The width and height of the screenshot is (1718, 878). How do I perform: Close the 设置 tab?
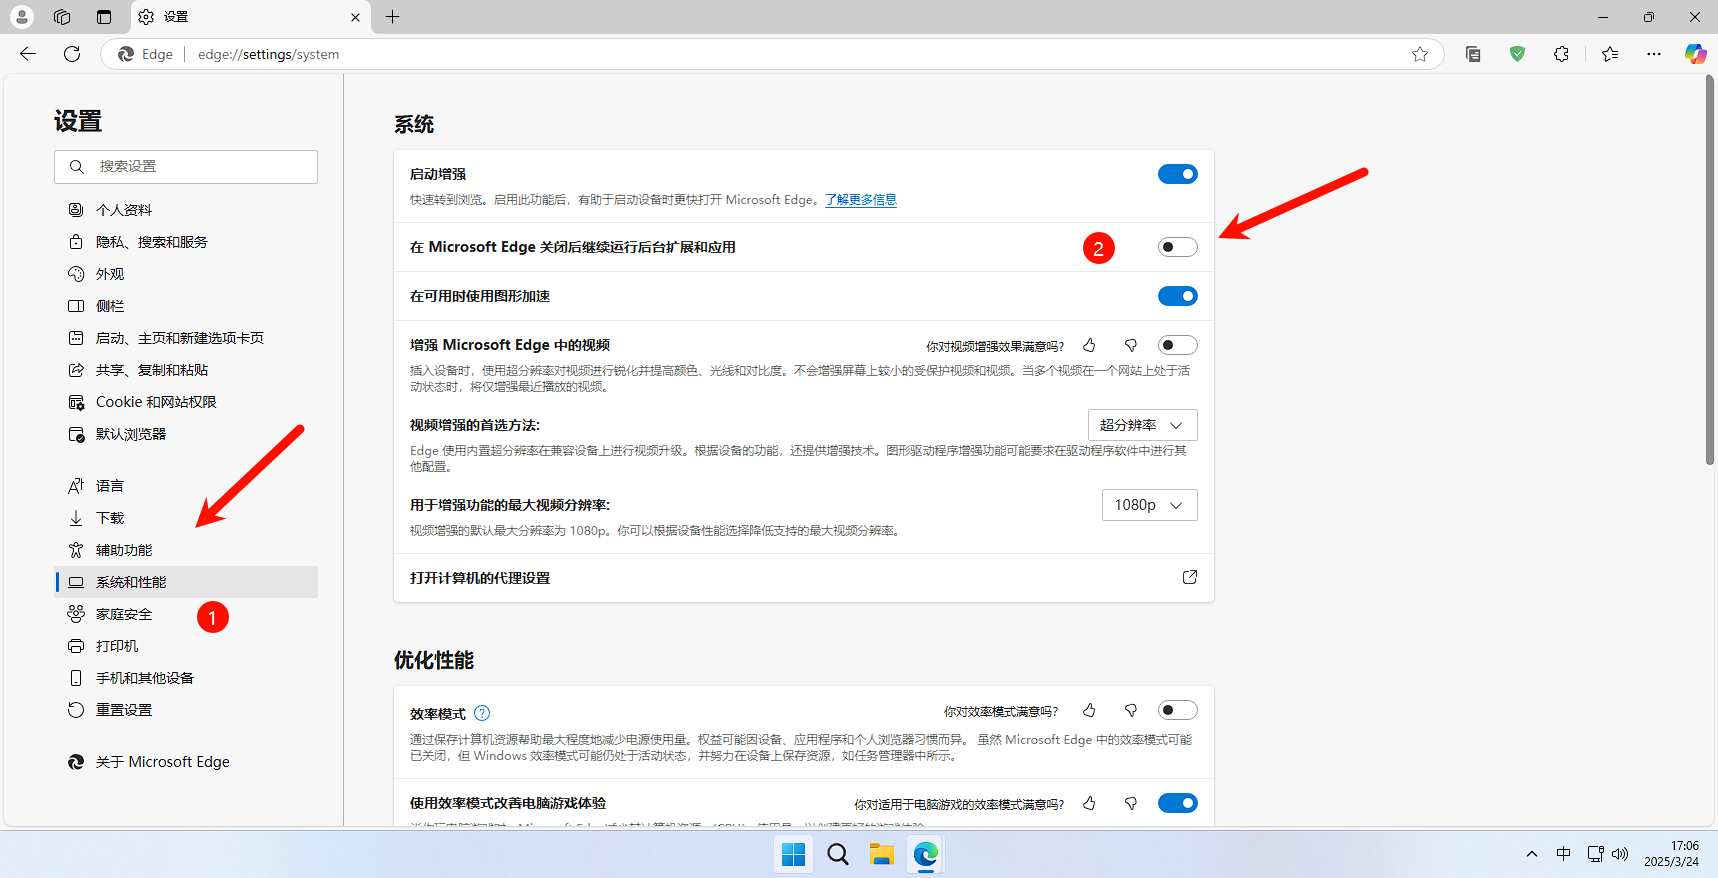point(355,17)
